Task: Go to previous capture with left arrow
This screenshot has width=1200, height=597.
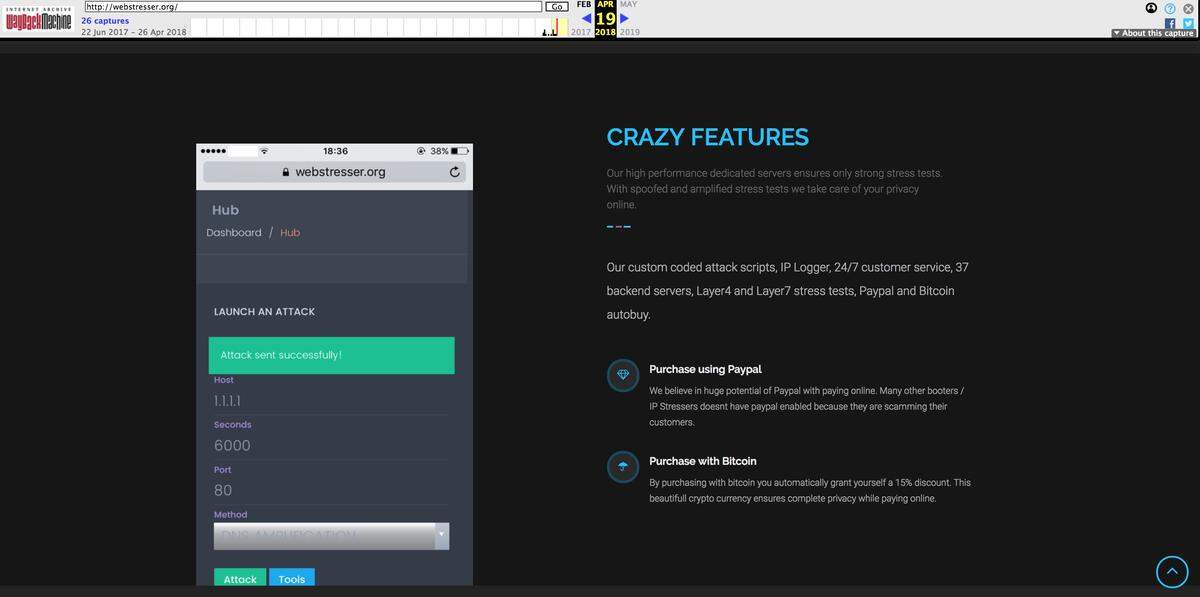Action: click(x=586, y=18)
